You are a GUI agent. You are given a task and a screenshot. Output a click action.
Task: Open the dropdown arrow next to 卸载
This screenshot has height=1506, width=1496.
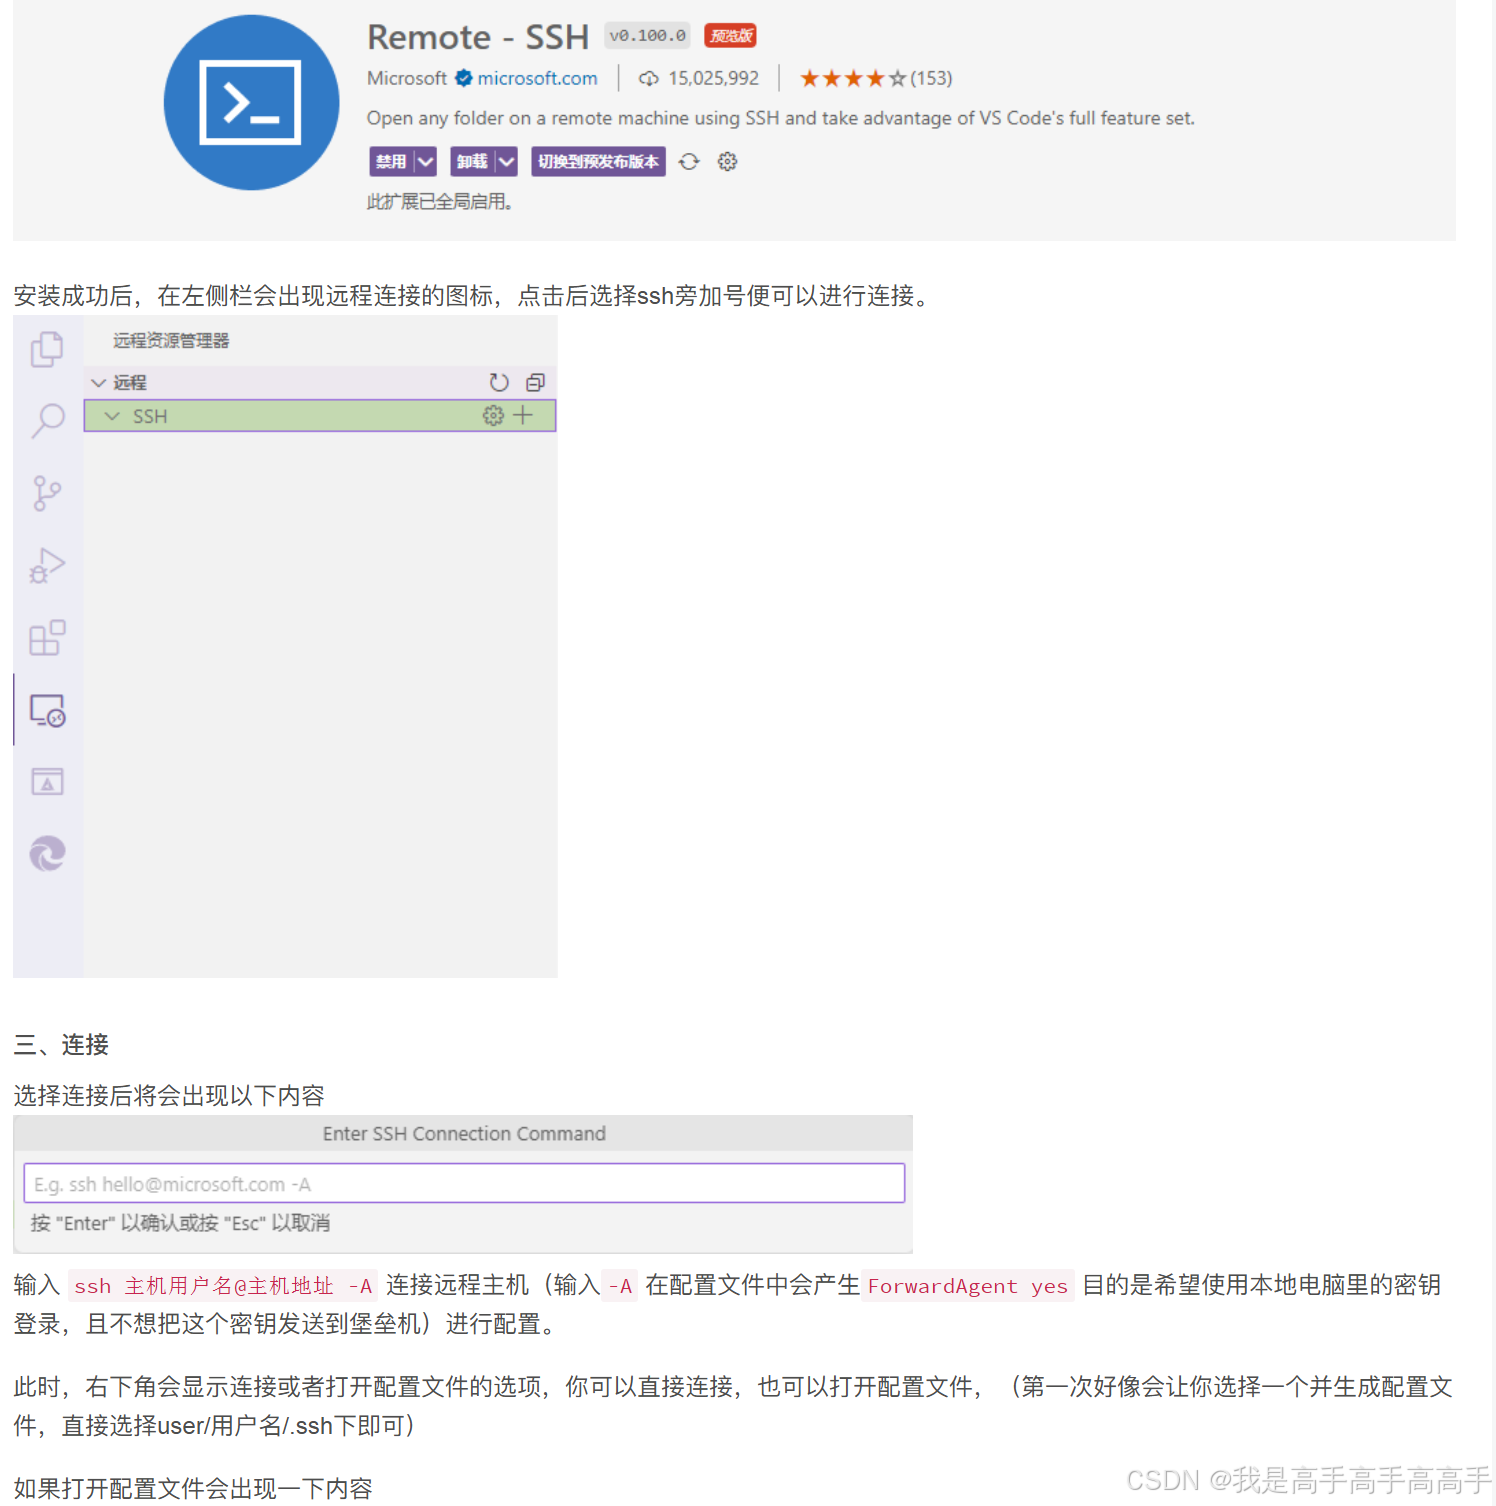tap(506, 161)
